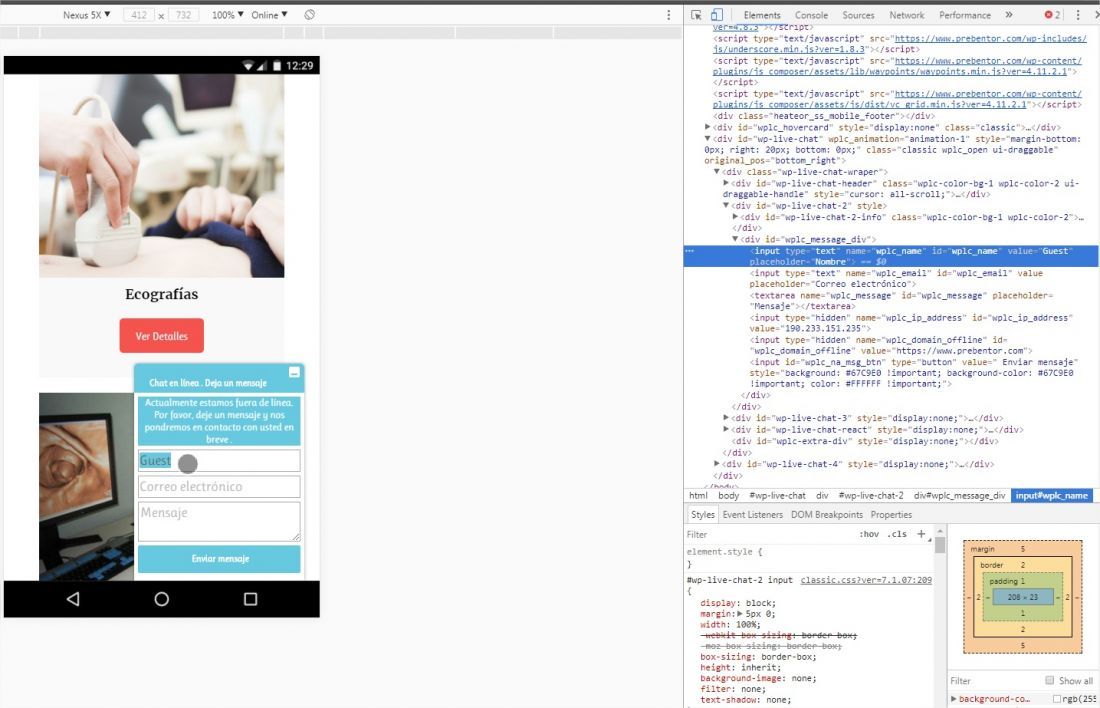
Task: Select the DOM Breakpoints subtab
Action: 826,514
